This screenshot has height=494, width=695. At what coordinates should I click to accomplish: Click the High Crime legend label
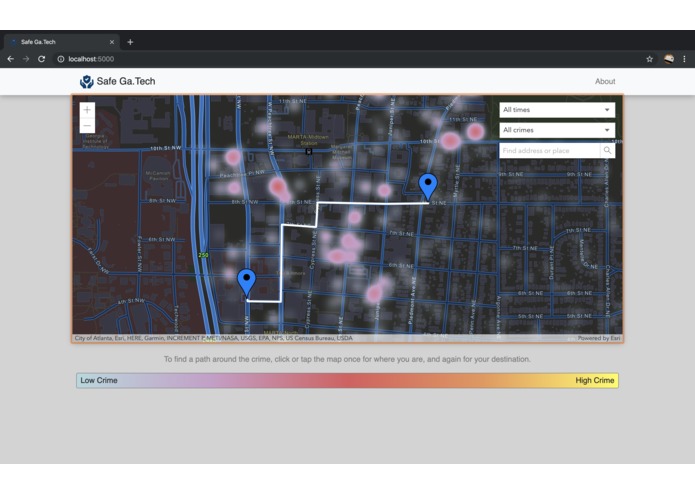click(x=595, y=381)
